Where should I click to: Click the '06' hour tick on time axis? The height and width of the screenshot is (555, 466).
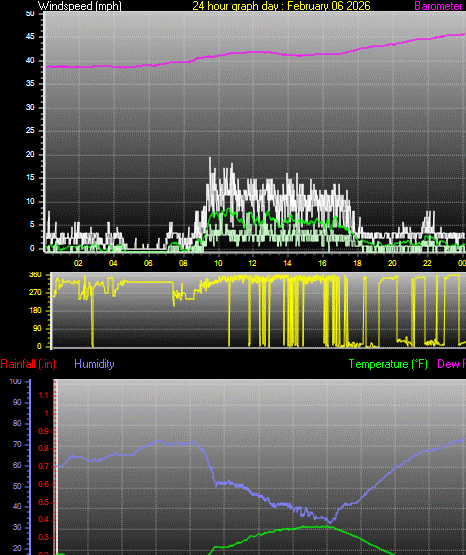click(x=148, y=263)
